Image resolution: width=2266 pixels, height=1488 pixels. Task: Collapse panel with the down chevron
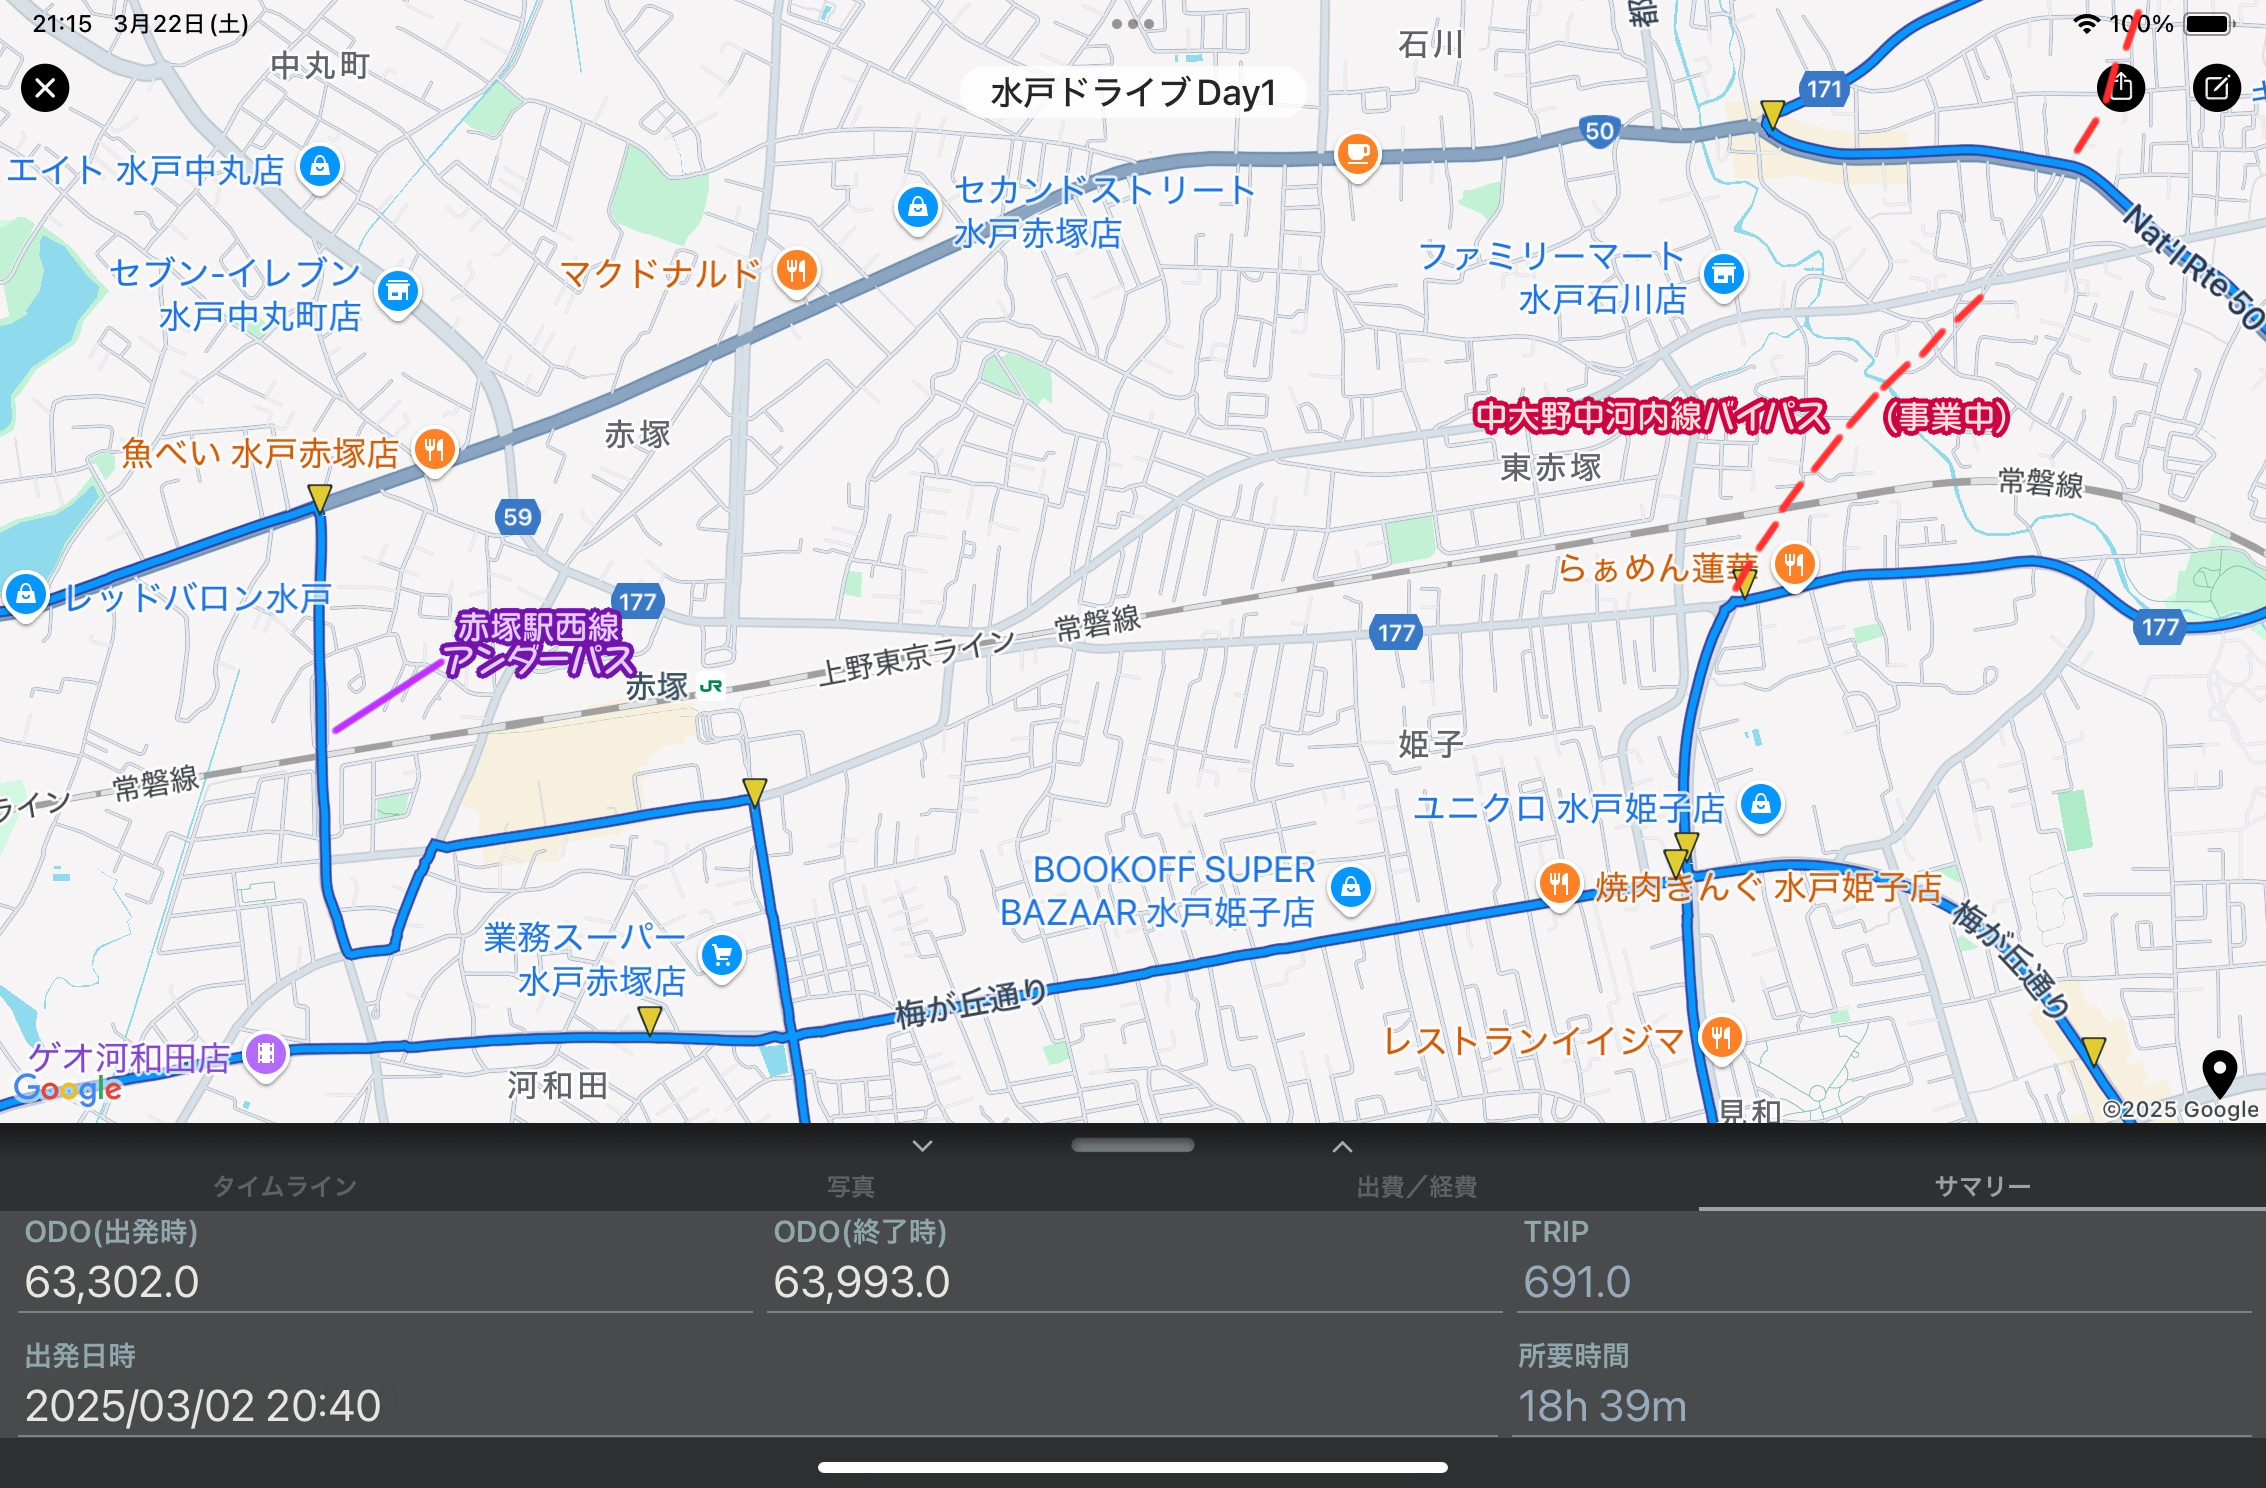[922, 1146]
